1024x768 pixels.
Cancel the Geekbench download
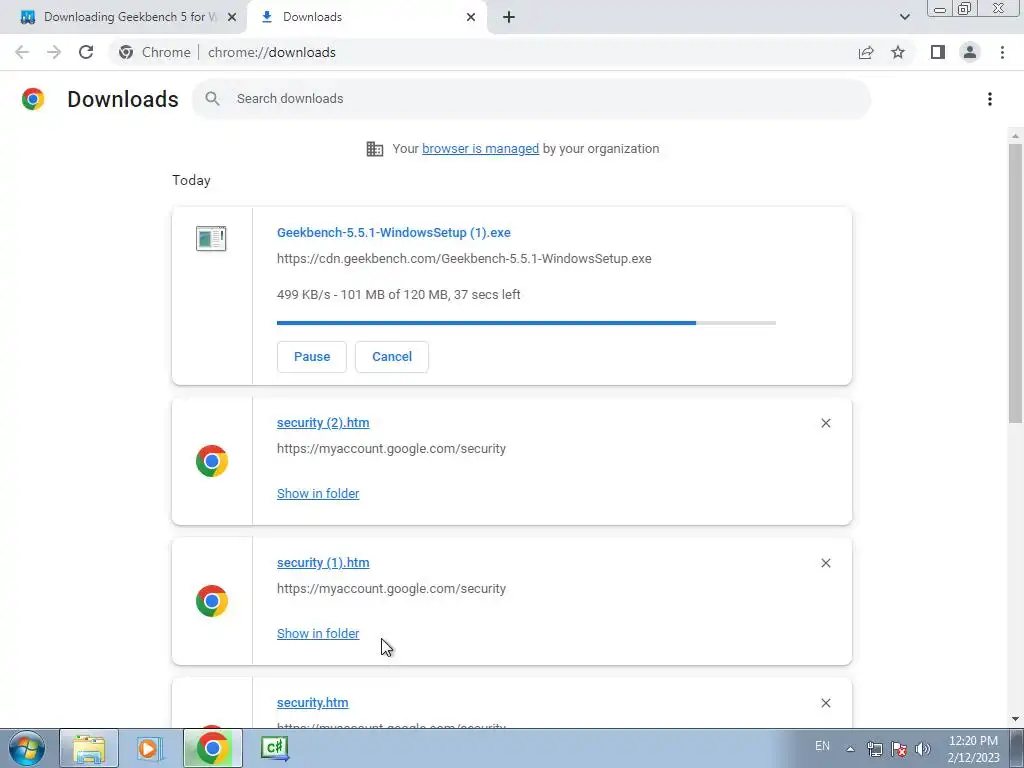point(392,357)
